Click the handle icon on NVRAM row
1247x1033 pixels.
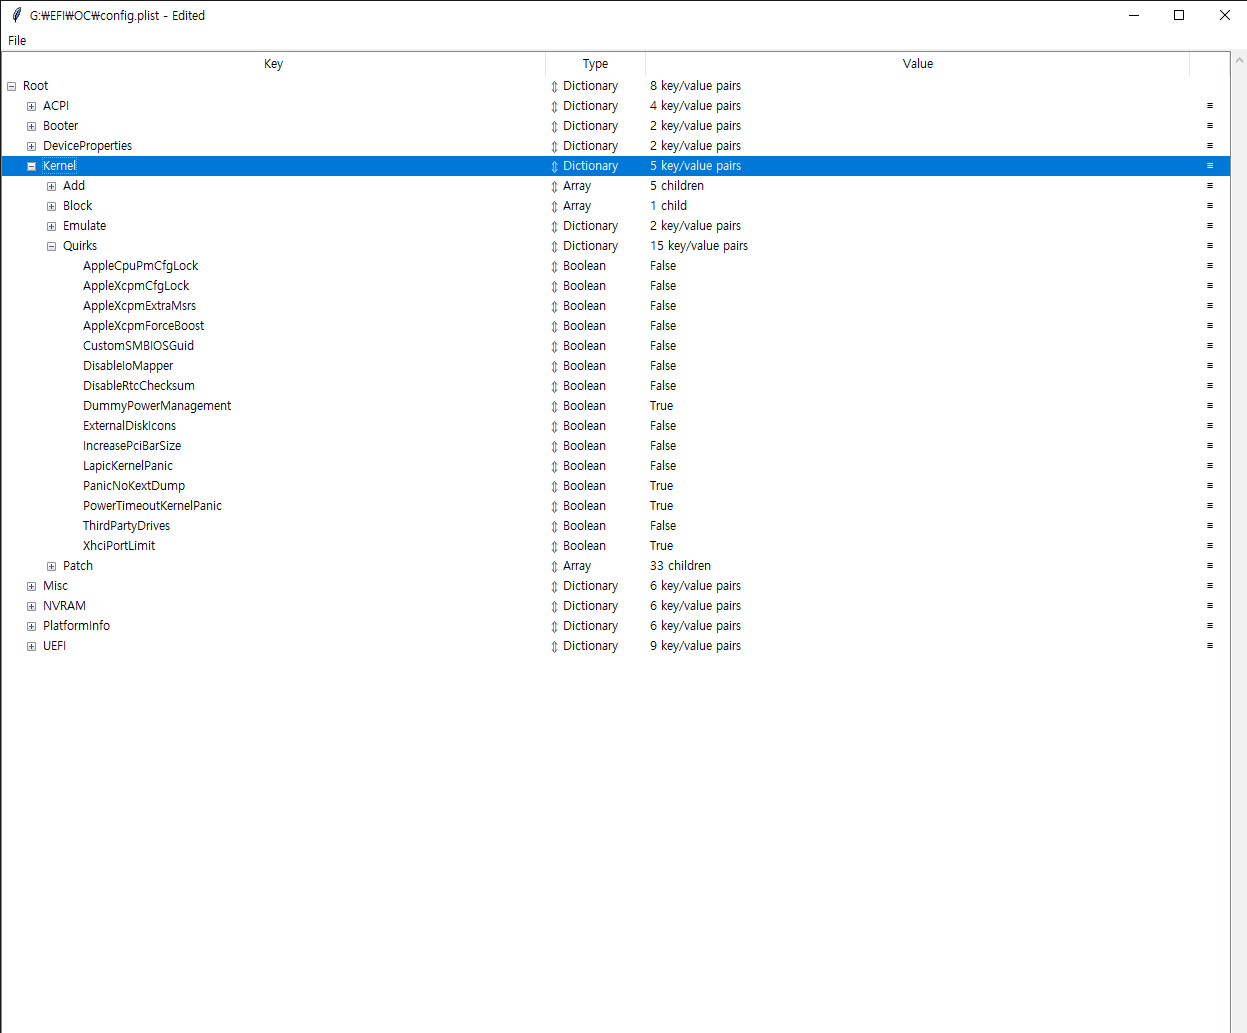1209,606
